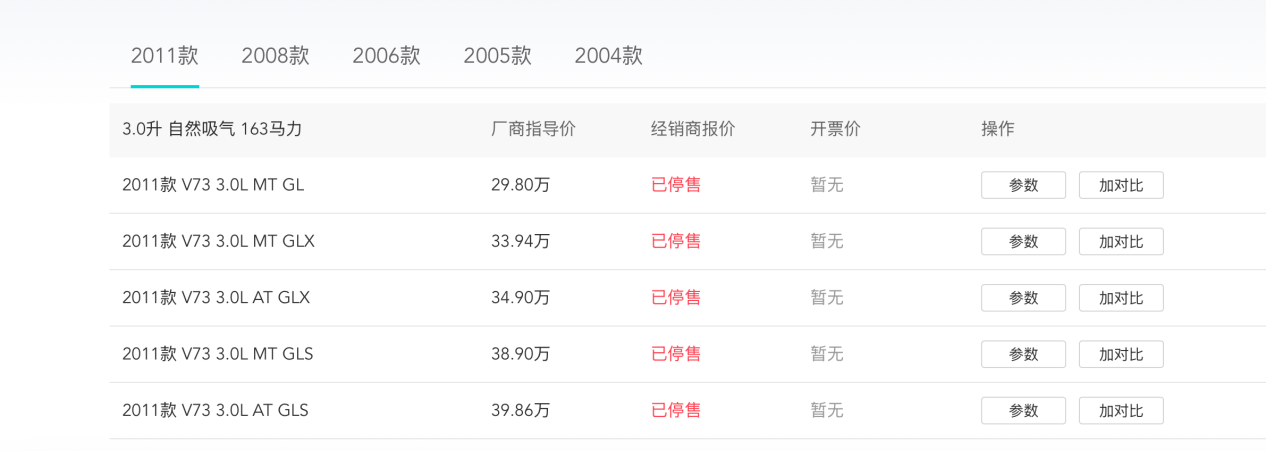
Task: Switch to the 2011款 tab
Action: click(165, 56)
